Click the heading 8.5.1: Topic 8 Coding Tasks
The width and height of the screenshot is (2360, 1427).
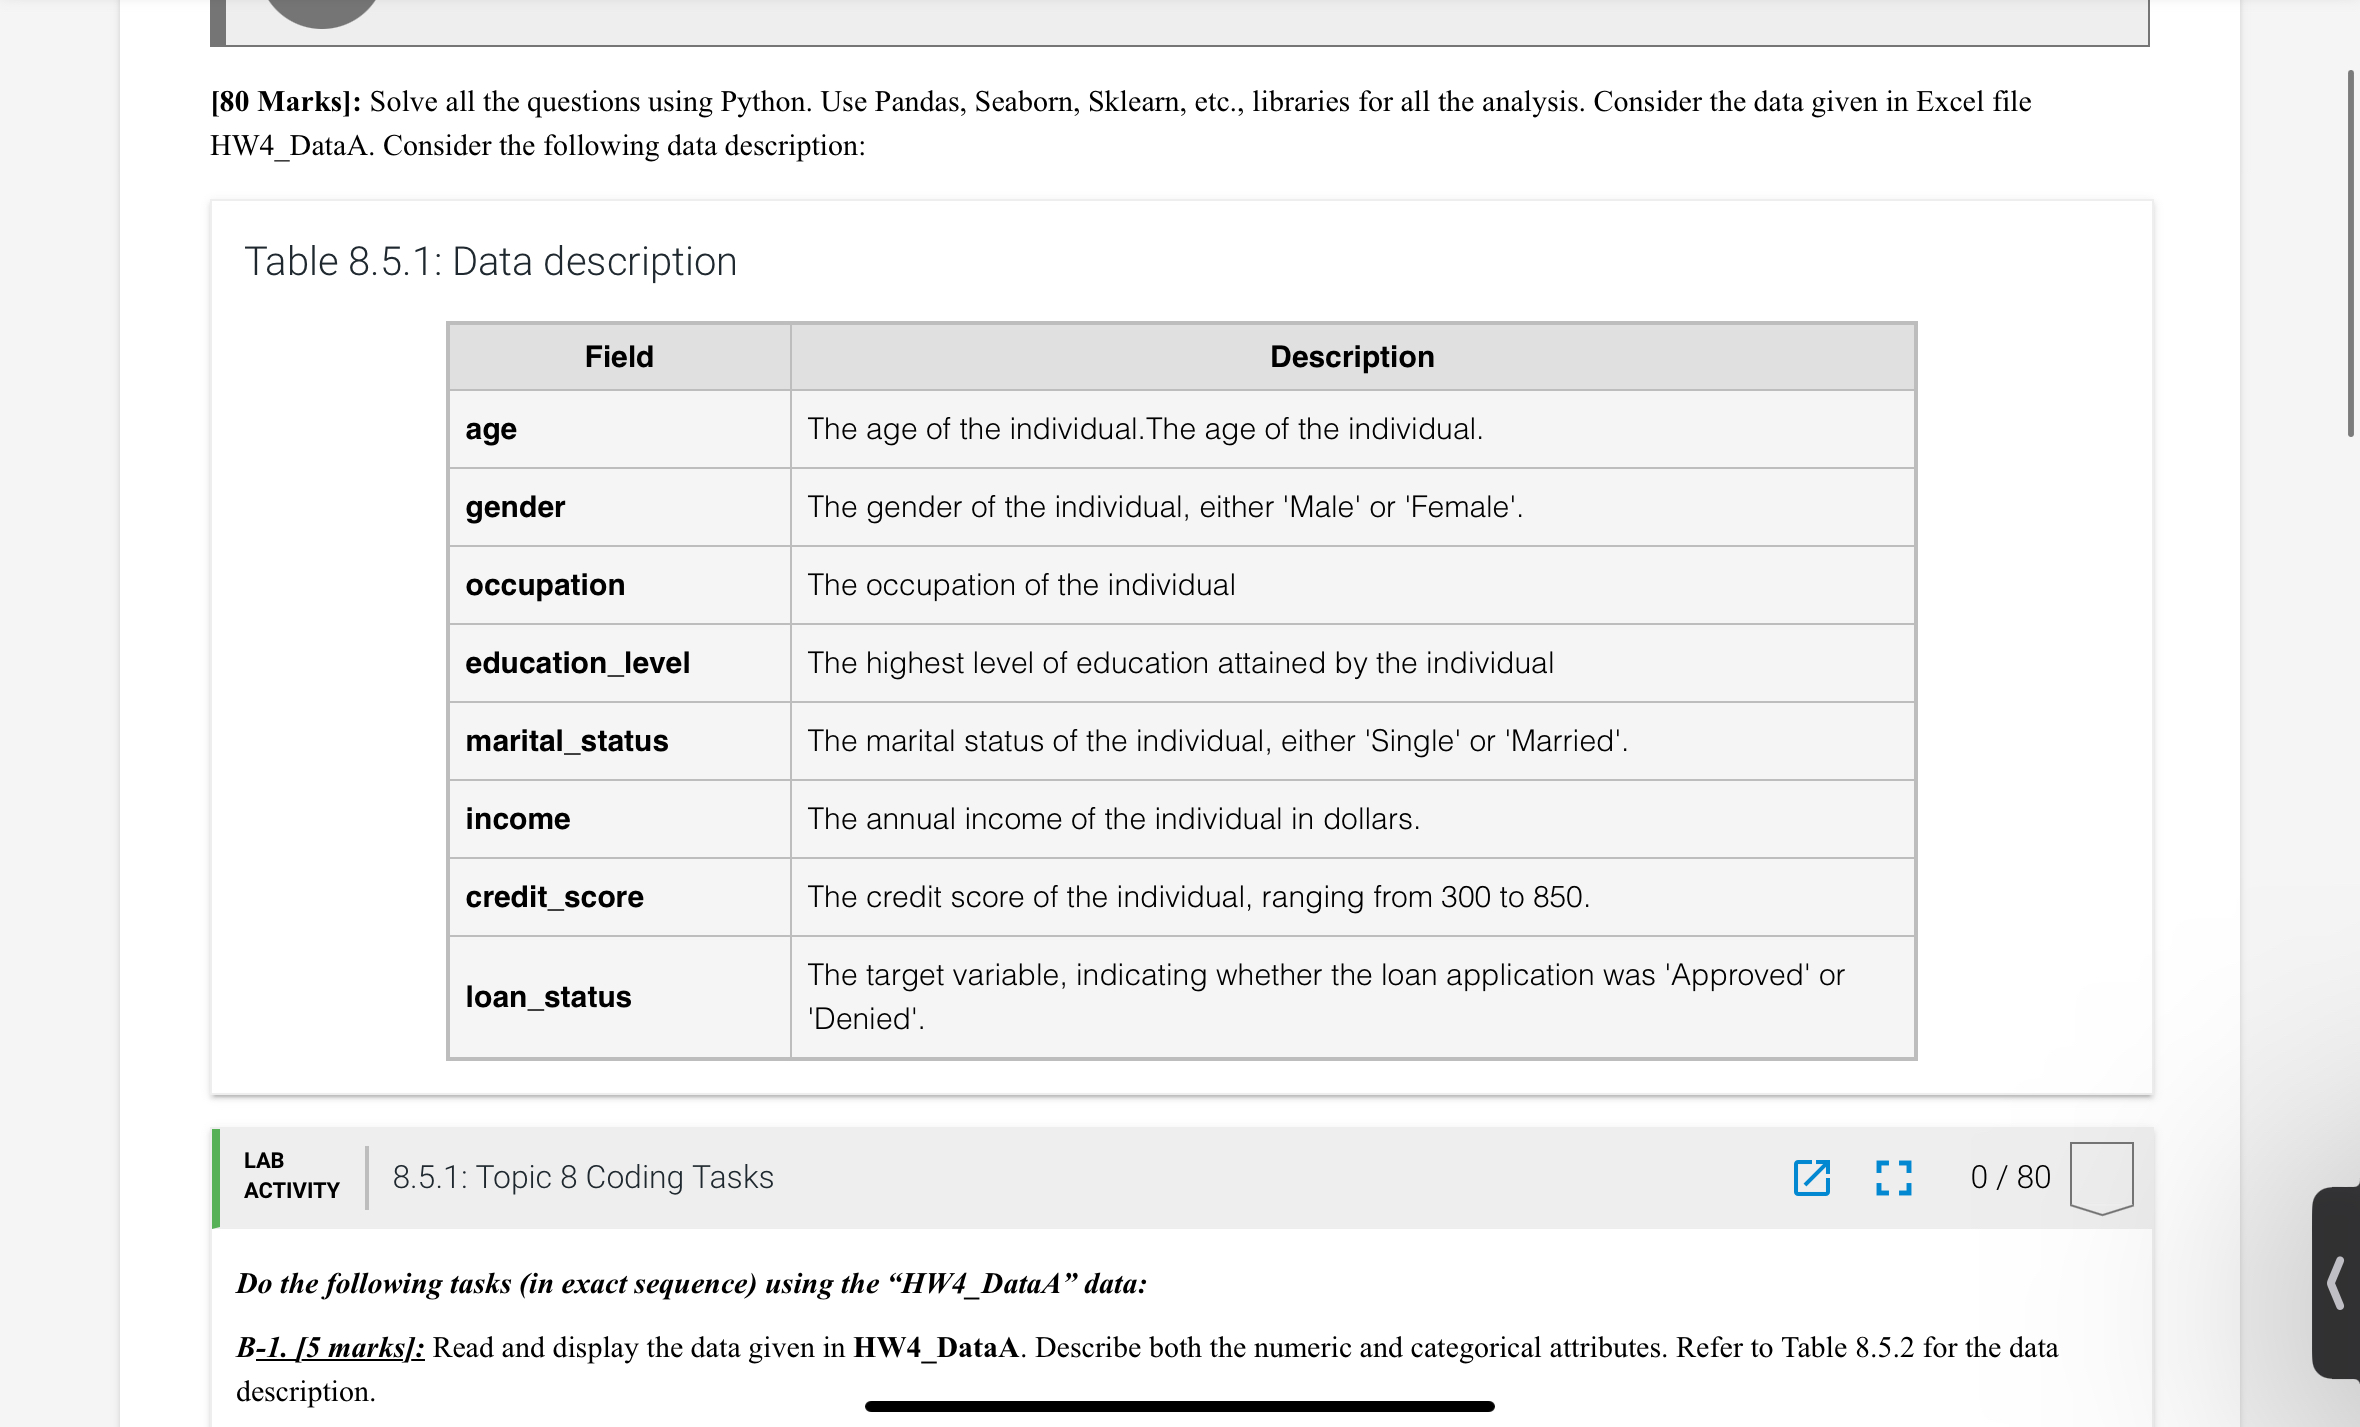(x=583, y=1177)
